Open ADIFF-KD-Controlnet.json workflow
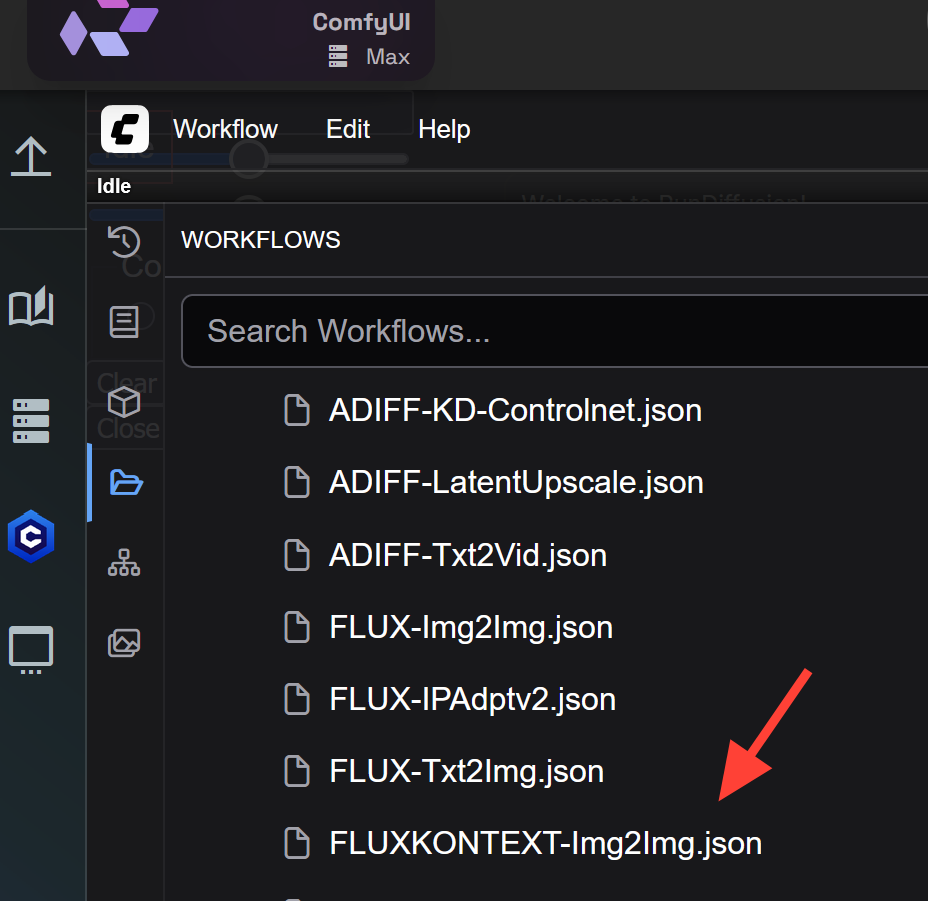This screenshot has height=901, width=928. (515, 410)
